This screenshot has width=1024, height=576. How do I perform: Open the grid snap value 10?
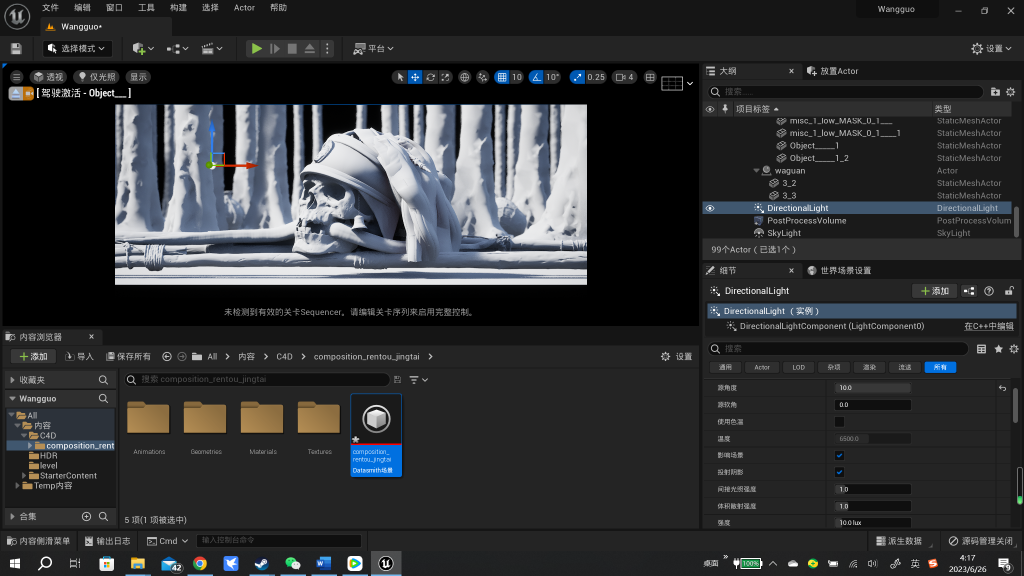(517, 77)
